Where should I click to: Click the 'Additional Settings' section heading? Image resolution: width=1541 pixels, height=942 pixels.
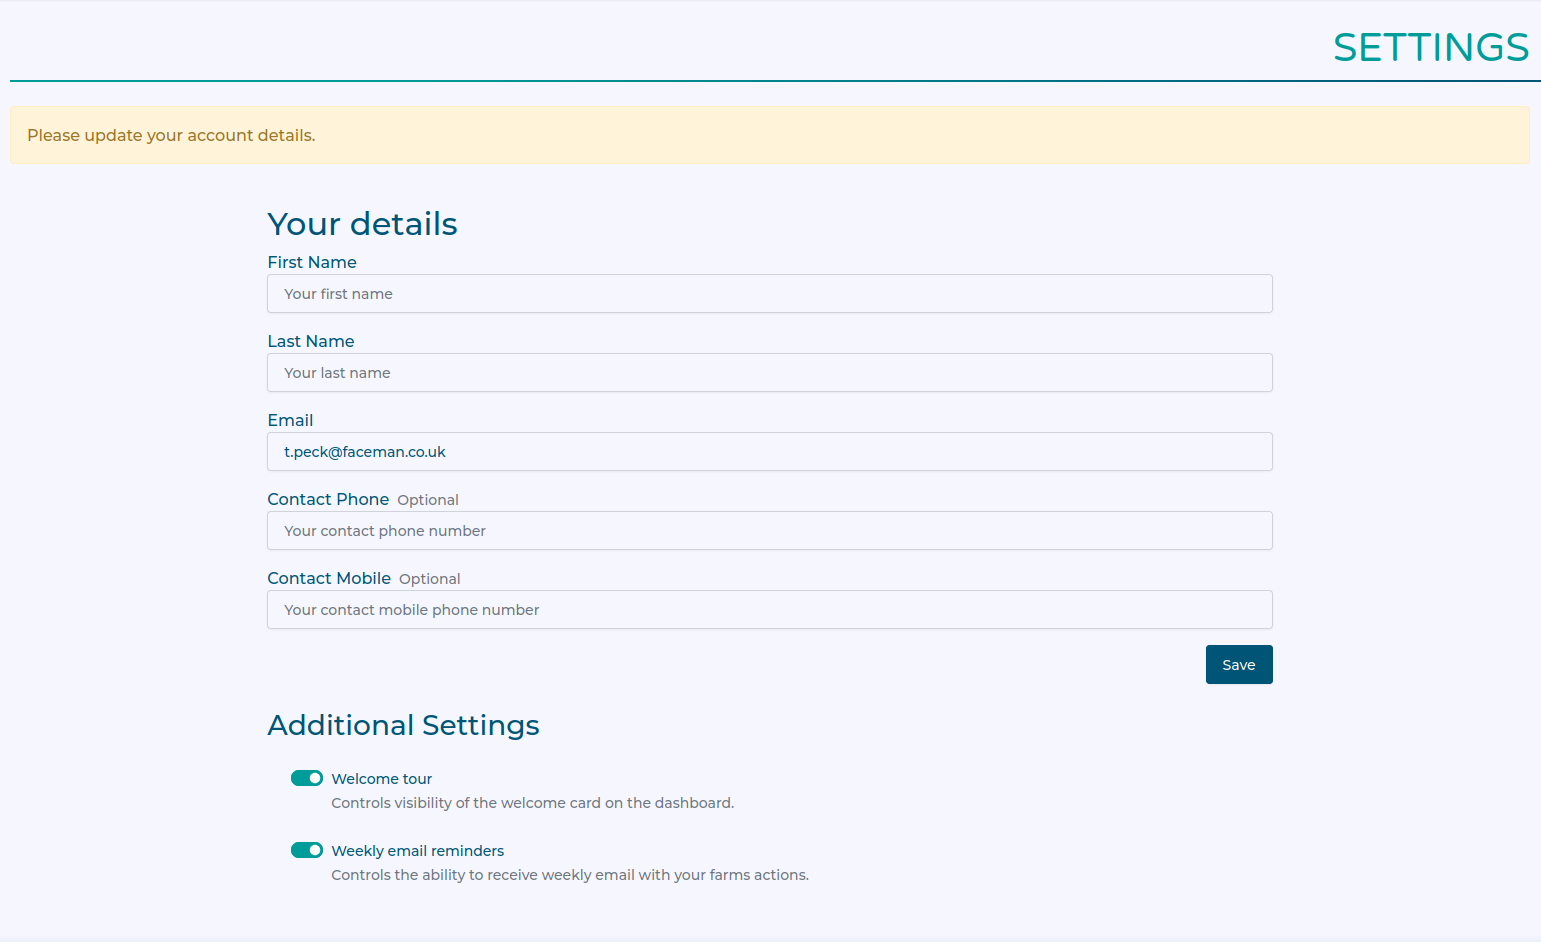click(403, 725)
